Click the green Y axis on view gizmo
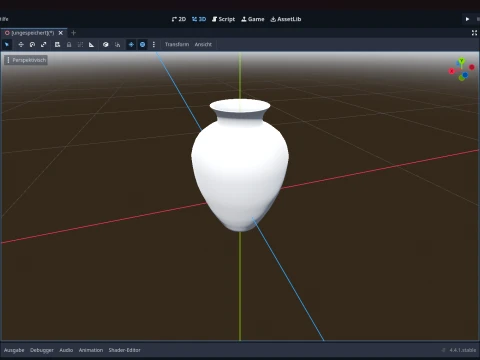 point(461,61)
